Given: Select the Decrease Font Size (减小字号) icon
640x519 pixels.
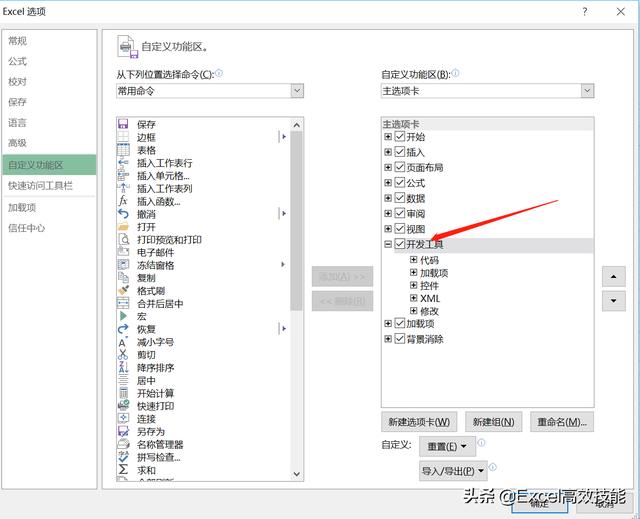Looking at the screenshot, I should (123, 342).
